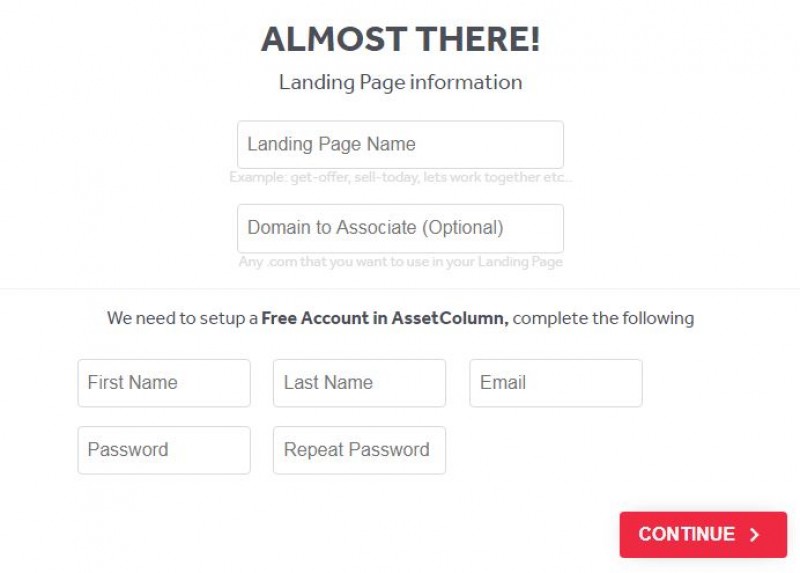Click the Landing Page information subtitle
The width and height of the screenshot is (800, 573).
401,83
